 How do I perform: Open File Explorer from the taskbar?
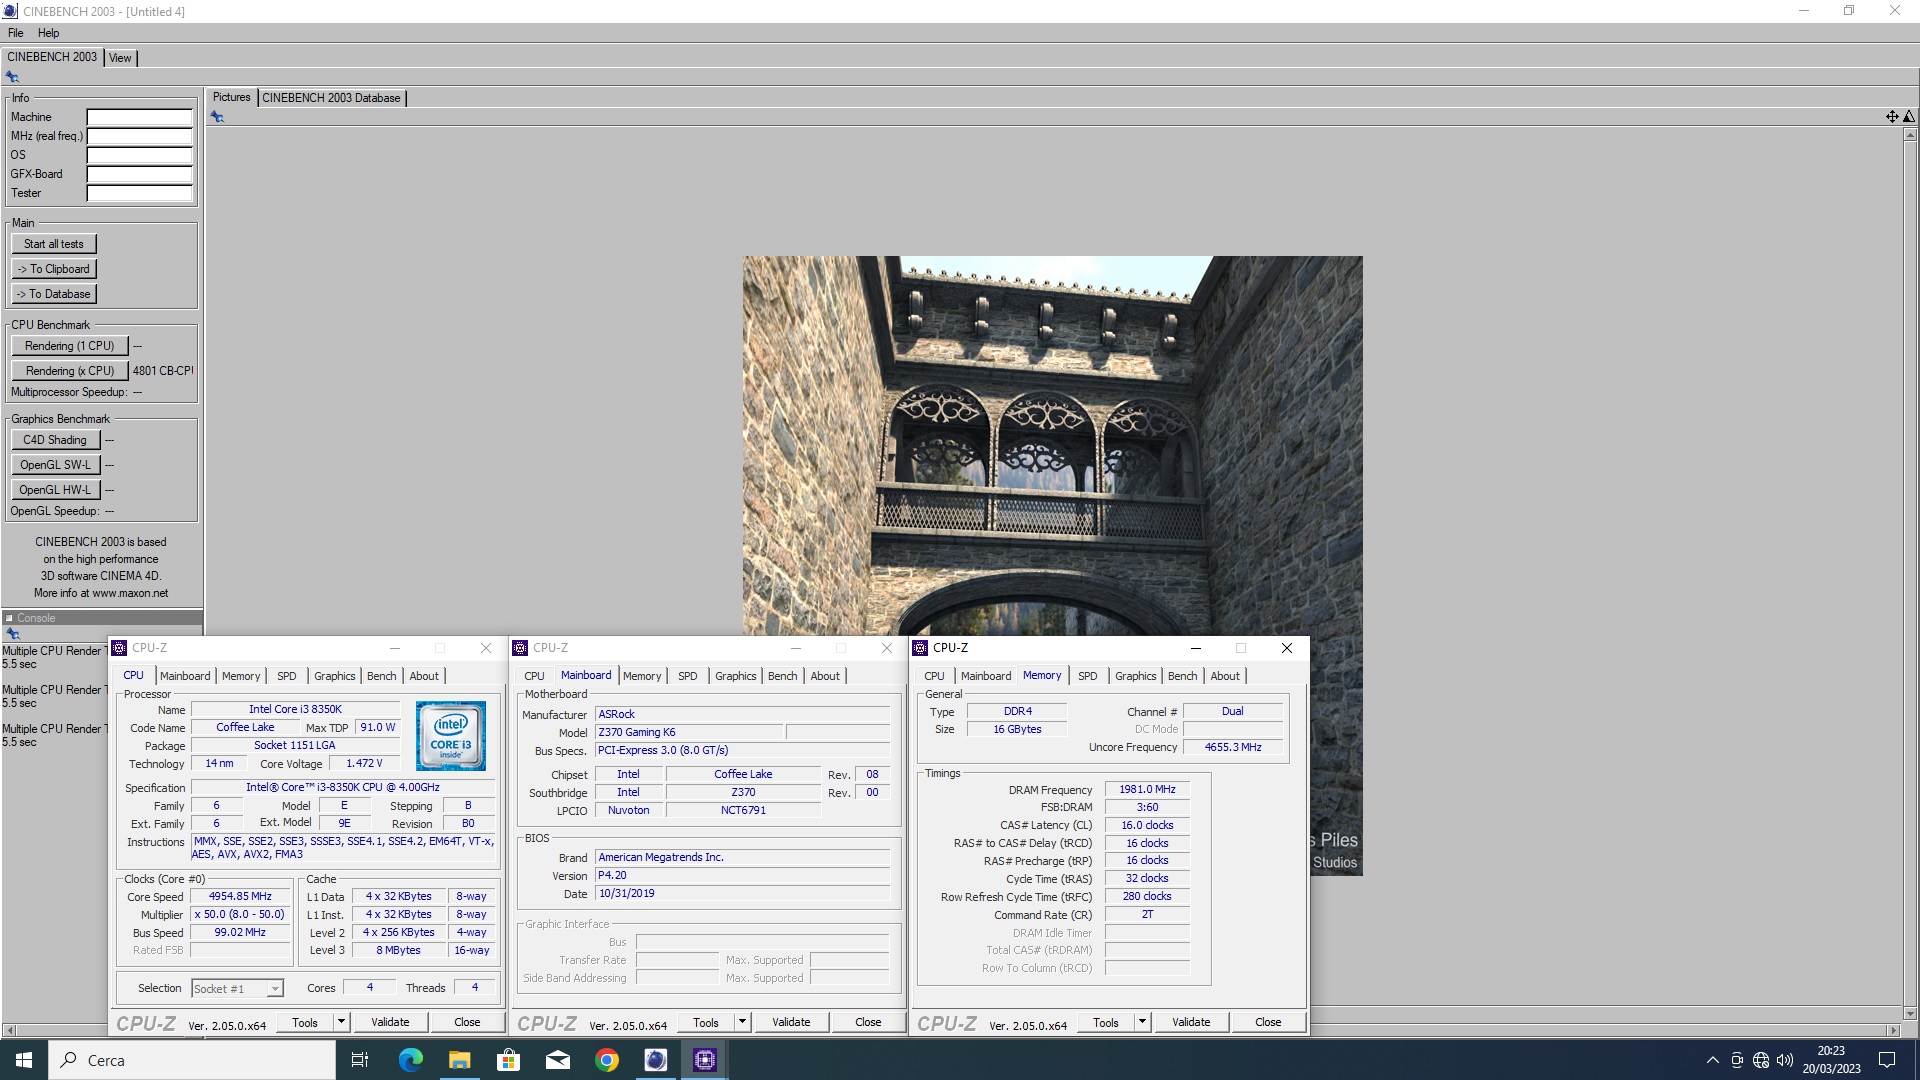pos(459,1060)
